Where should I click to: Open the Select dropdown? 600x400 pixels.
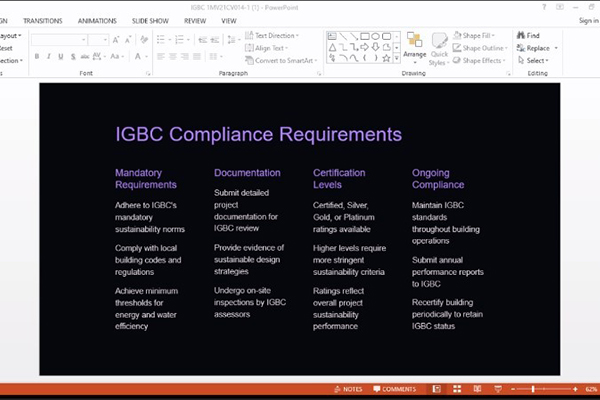tap(533, 60)
